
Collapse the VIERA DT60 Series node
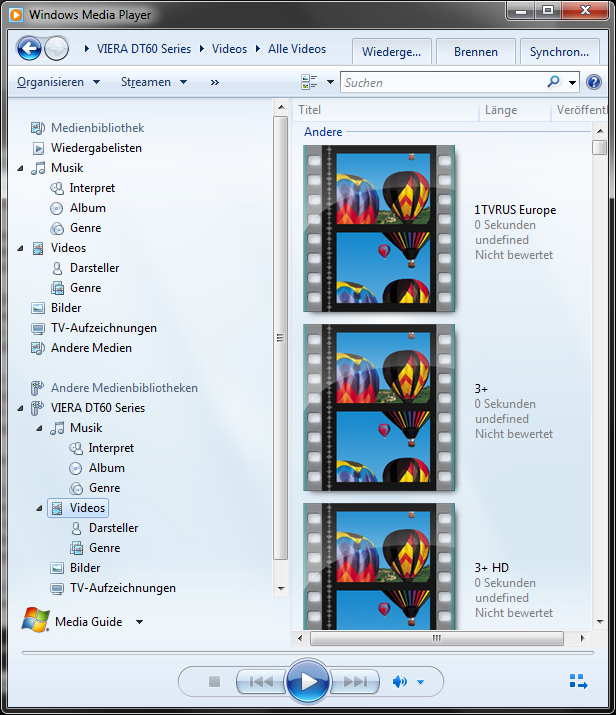(x=20, y=409)
